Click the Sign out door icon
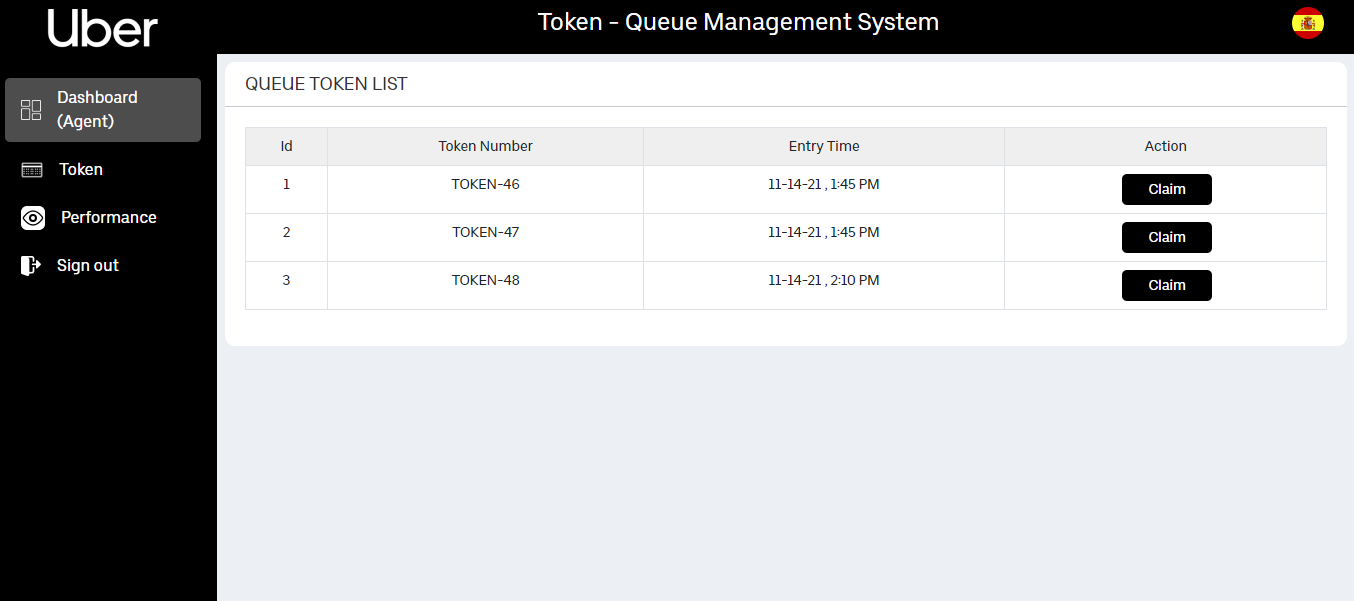 point(30,265)
